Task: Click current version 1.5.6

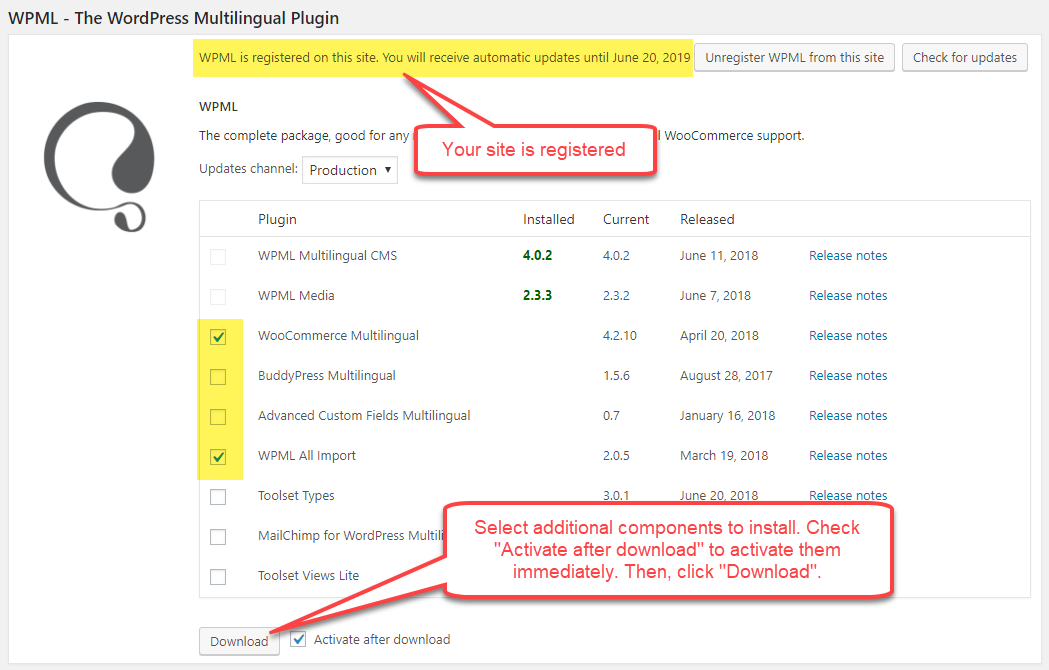Action: tap(616, 376)
